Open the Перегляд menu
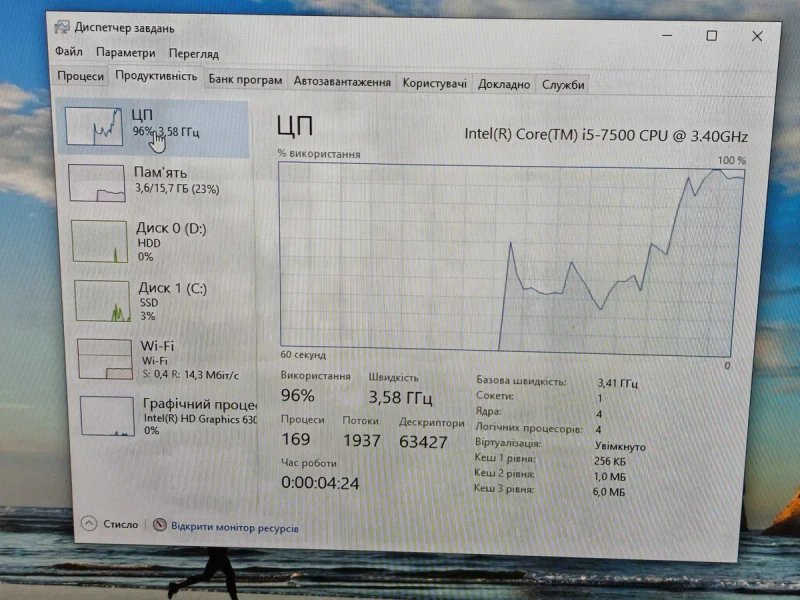Image resolution: width=800 pixels, height=600 pixels. click(193, 54)
